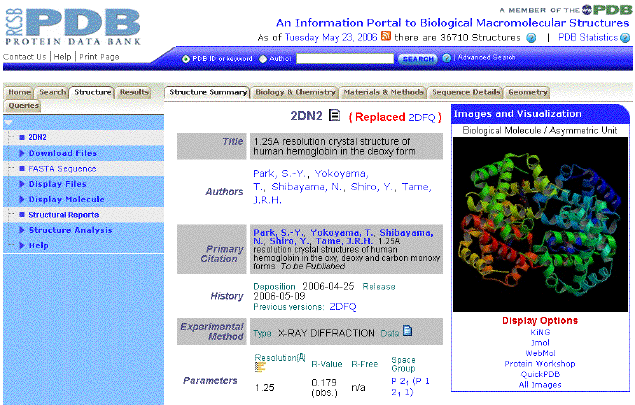This screenshot has height=405, width=635.
Task: Click the help icon beside SEARCH button
Action: point(449,58)
